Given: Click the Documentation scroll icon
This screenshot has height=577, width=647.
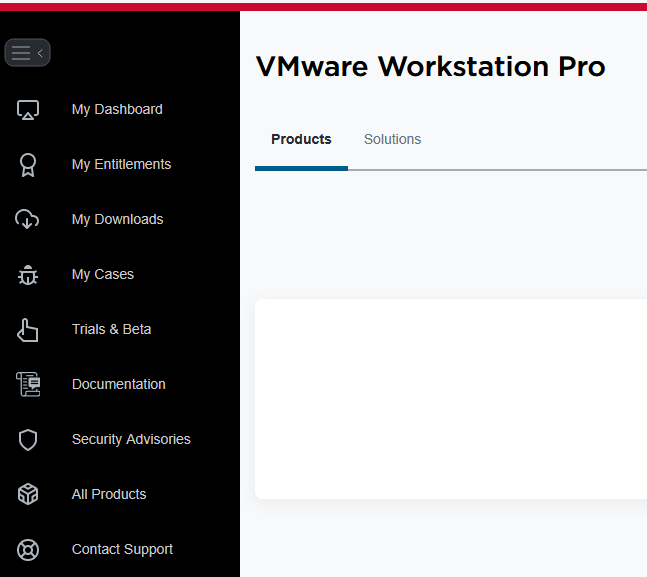Looking at the screenshot, I should [x=28, y=384].
